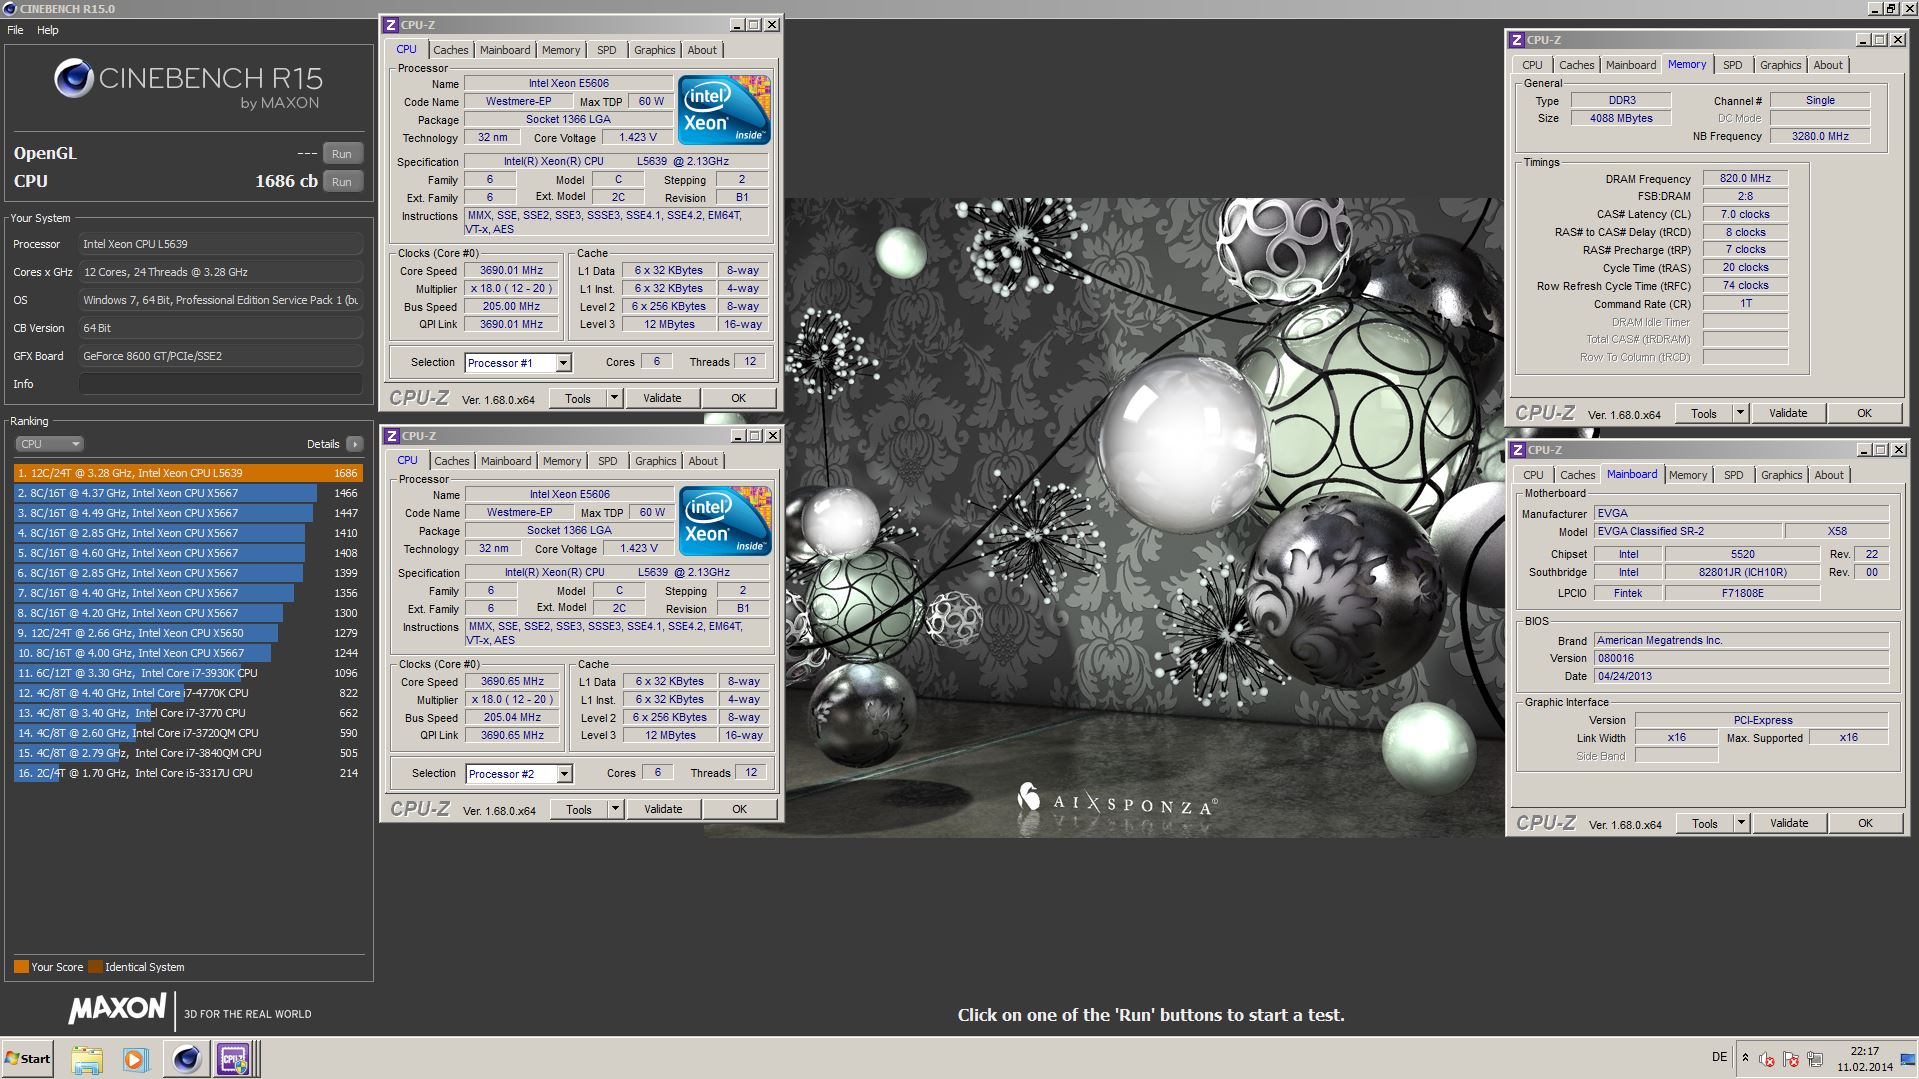Click OK in Processor #2 CPU-Z window

point(740,809)
